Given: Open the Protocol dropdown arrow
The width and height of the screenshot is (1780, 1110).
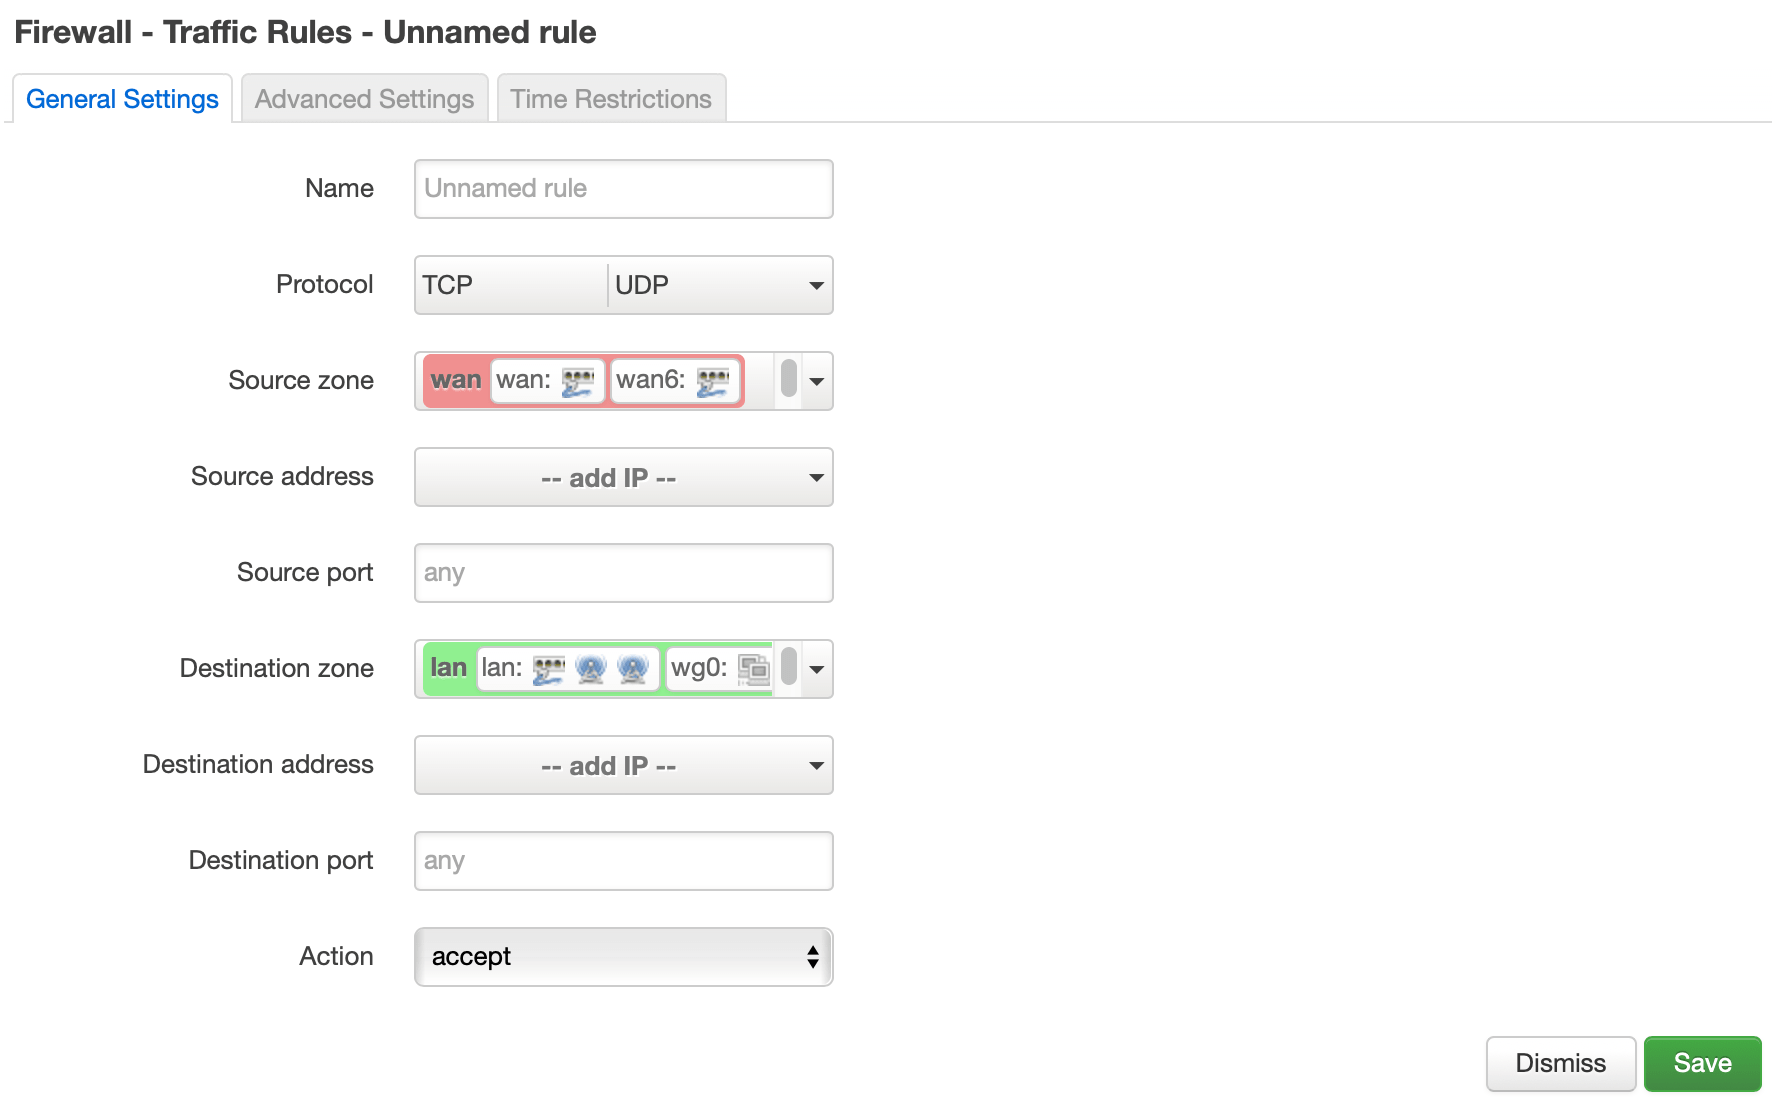Looking at the screenshot, I should tap(816, 286).
